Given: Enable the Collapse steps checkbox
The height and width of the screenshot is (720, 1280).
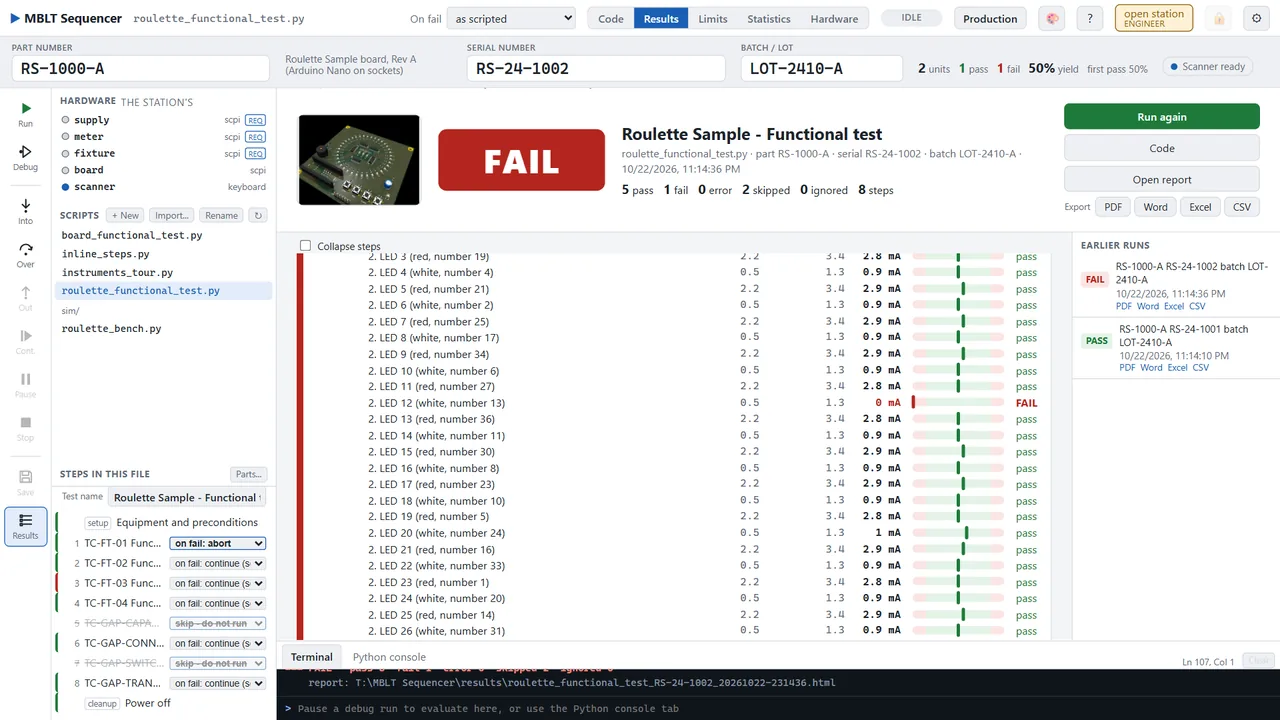Looking at the screenshot, I should pos(306,246).
